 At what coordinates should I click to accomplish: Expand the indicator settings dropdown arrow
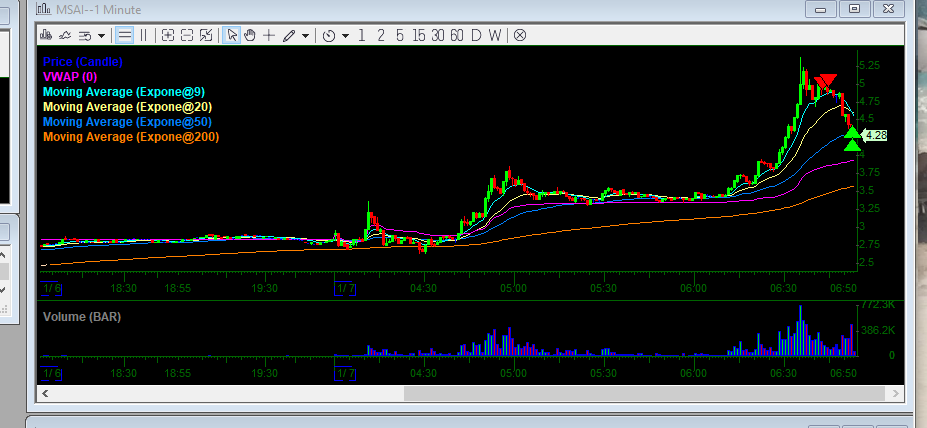(x=101, y=36)
